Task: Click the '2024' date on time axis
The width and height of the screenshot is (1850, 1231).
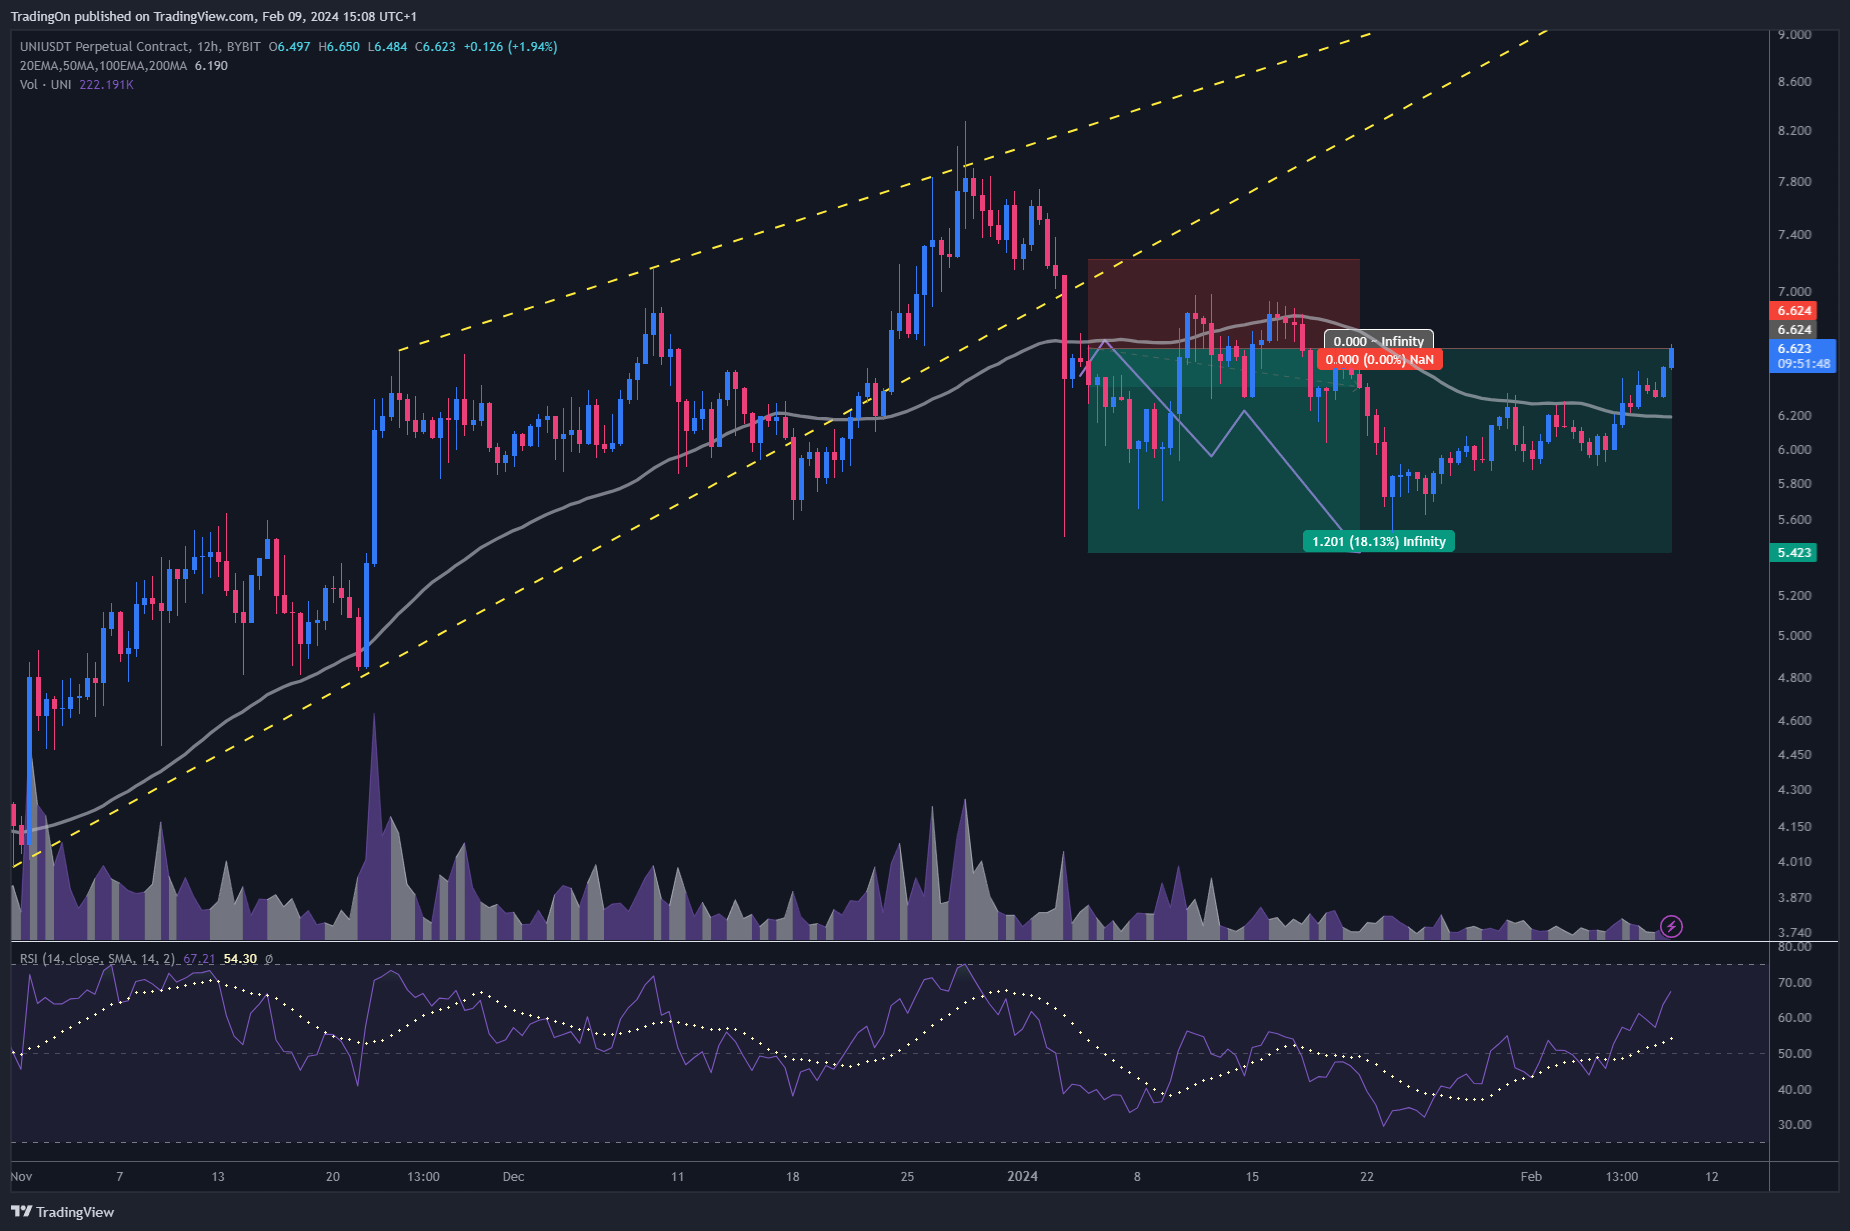Action: click(x=1022, y=1177)
